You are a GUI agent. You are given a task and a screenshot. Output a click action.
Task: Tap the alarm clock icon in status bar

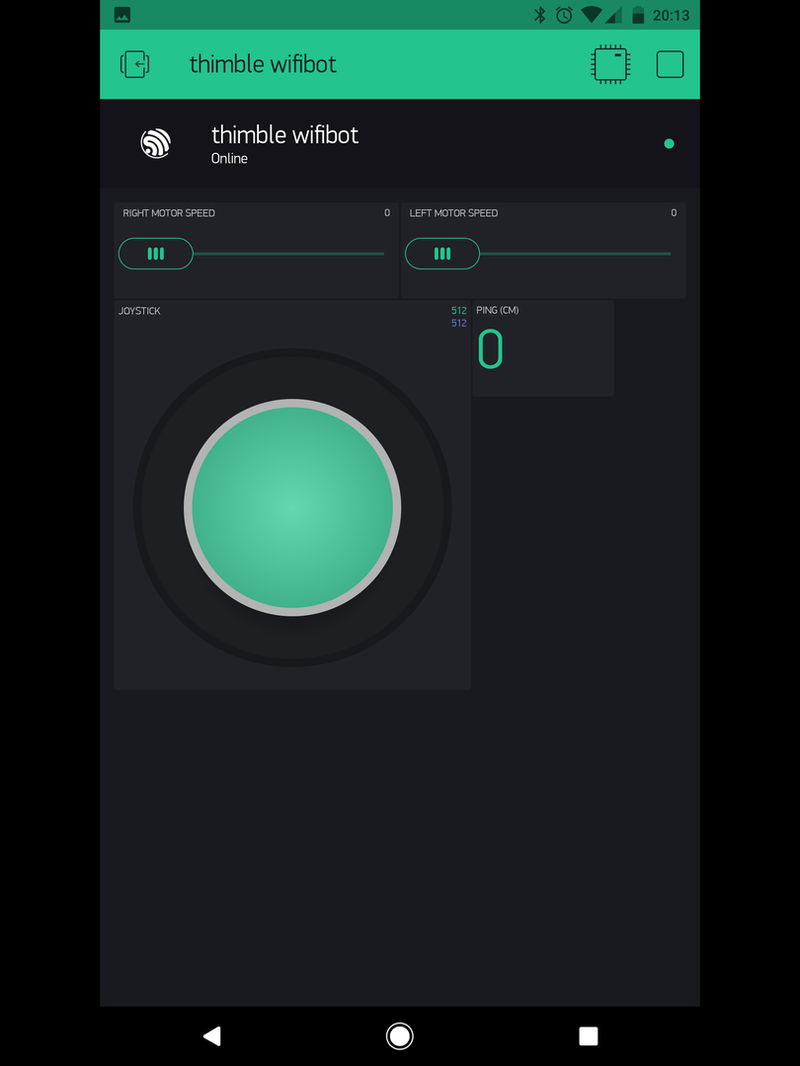pyautogui.click(x=563, y=15)
